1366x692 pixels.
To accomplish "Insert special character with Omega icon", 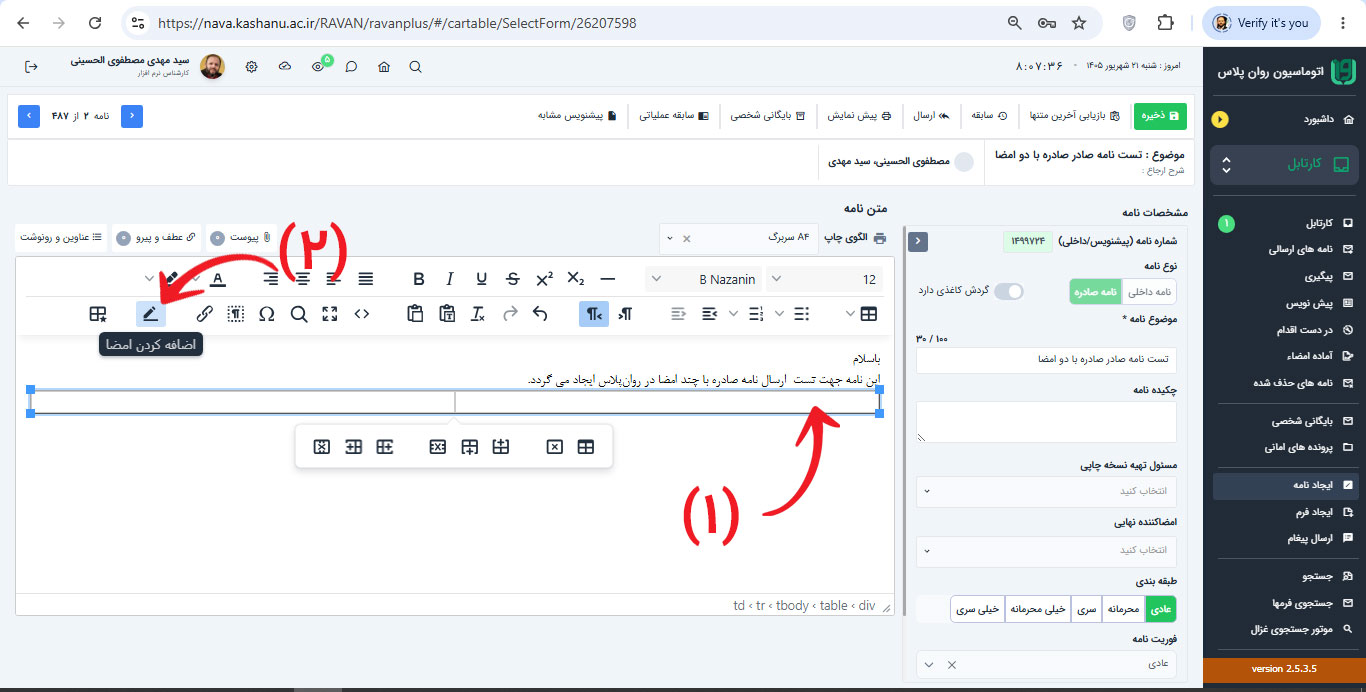I will [267, 314].
